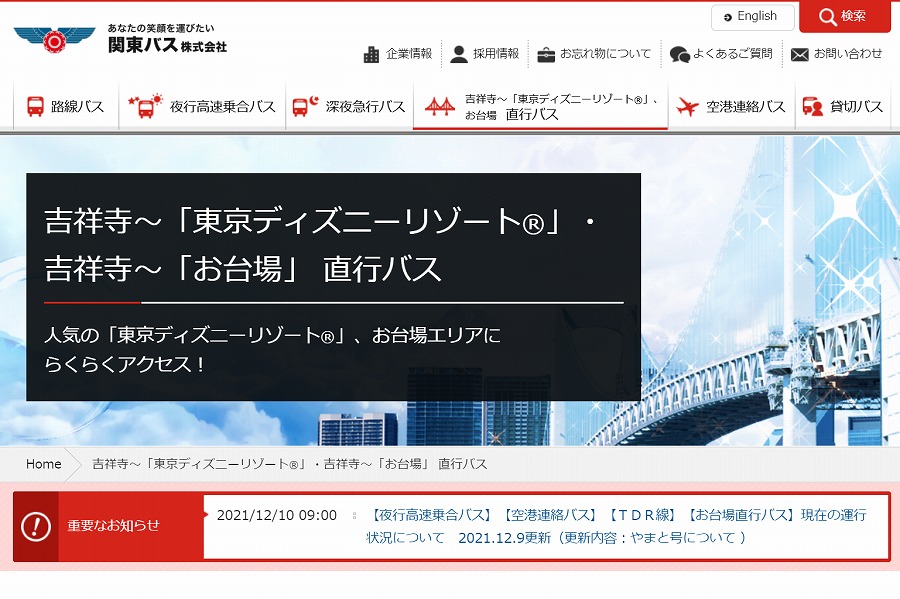This screenshot has height=599, width=900.
Task: Click the briefcase icon for lost items
Action: 546,55
